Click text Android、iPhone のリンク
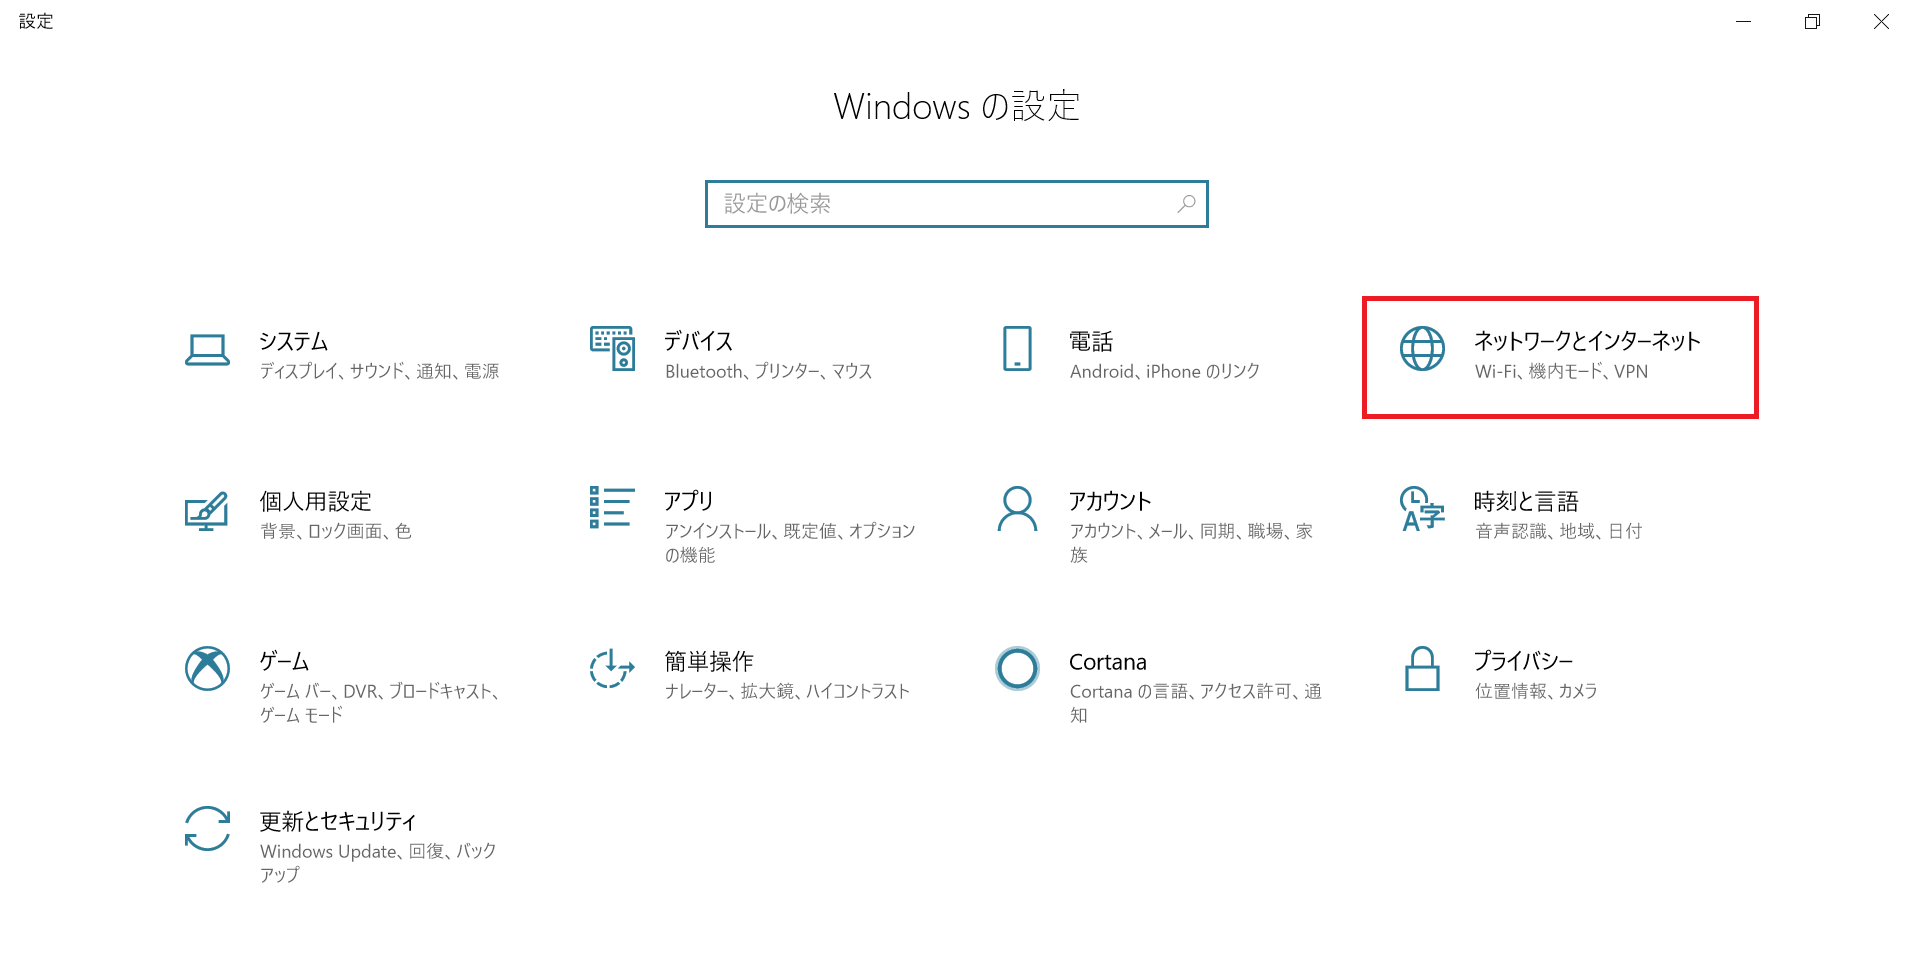The width and height of the screenshot is (1913, 977). (1165, 371)
